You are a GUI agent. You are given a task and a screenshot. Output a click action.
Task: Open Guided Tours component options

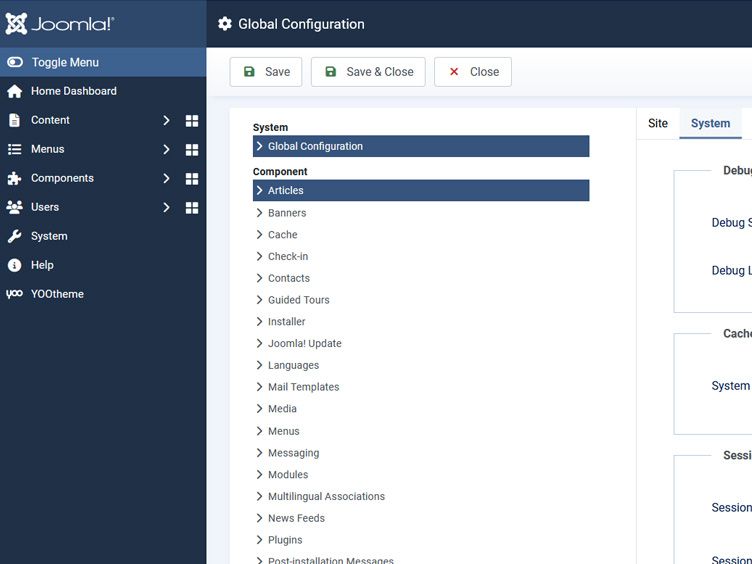tap(299, 300)
